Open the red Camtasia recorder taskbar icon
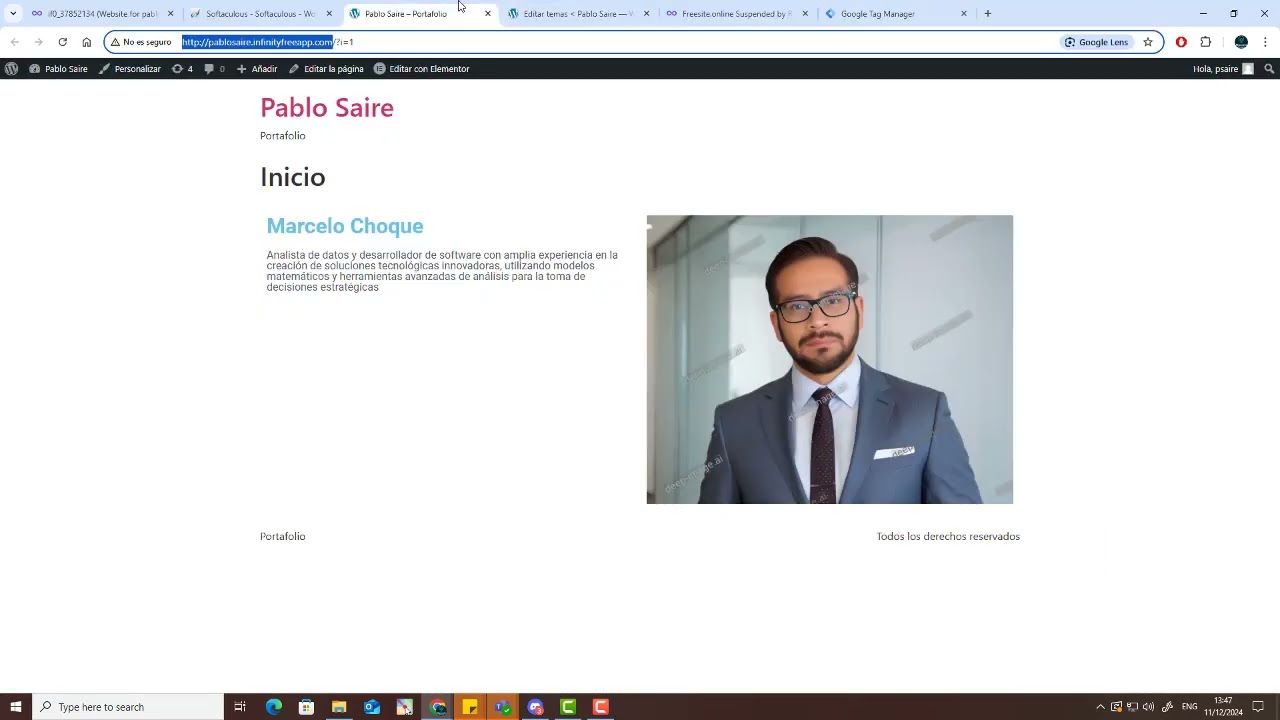The image size is (1280, 720). tap(601, 707)
